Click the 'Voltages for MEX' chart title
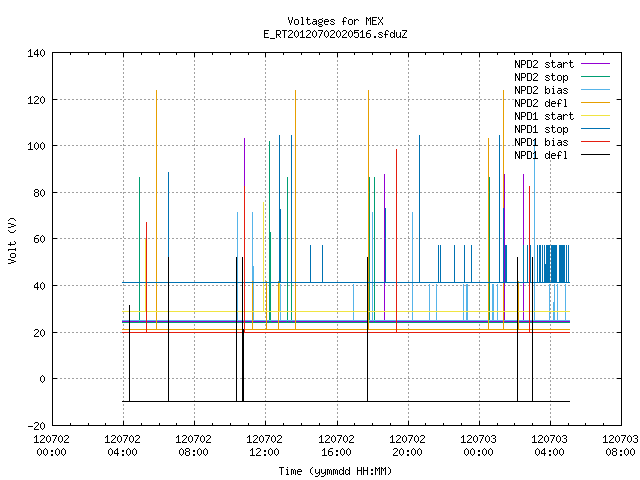640x480 pixels. click(335, 21)
